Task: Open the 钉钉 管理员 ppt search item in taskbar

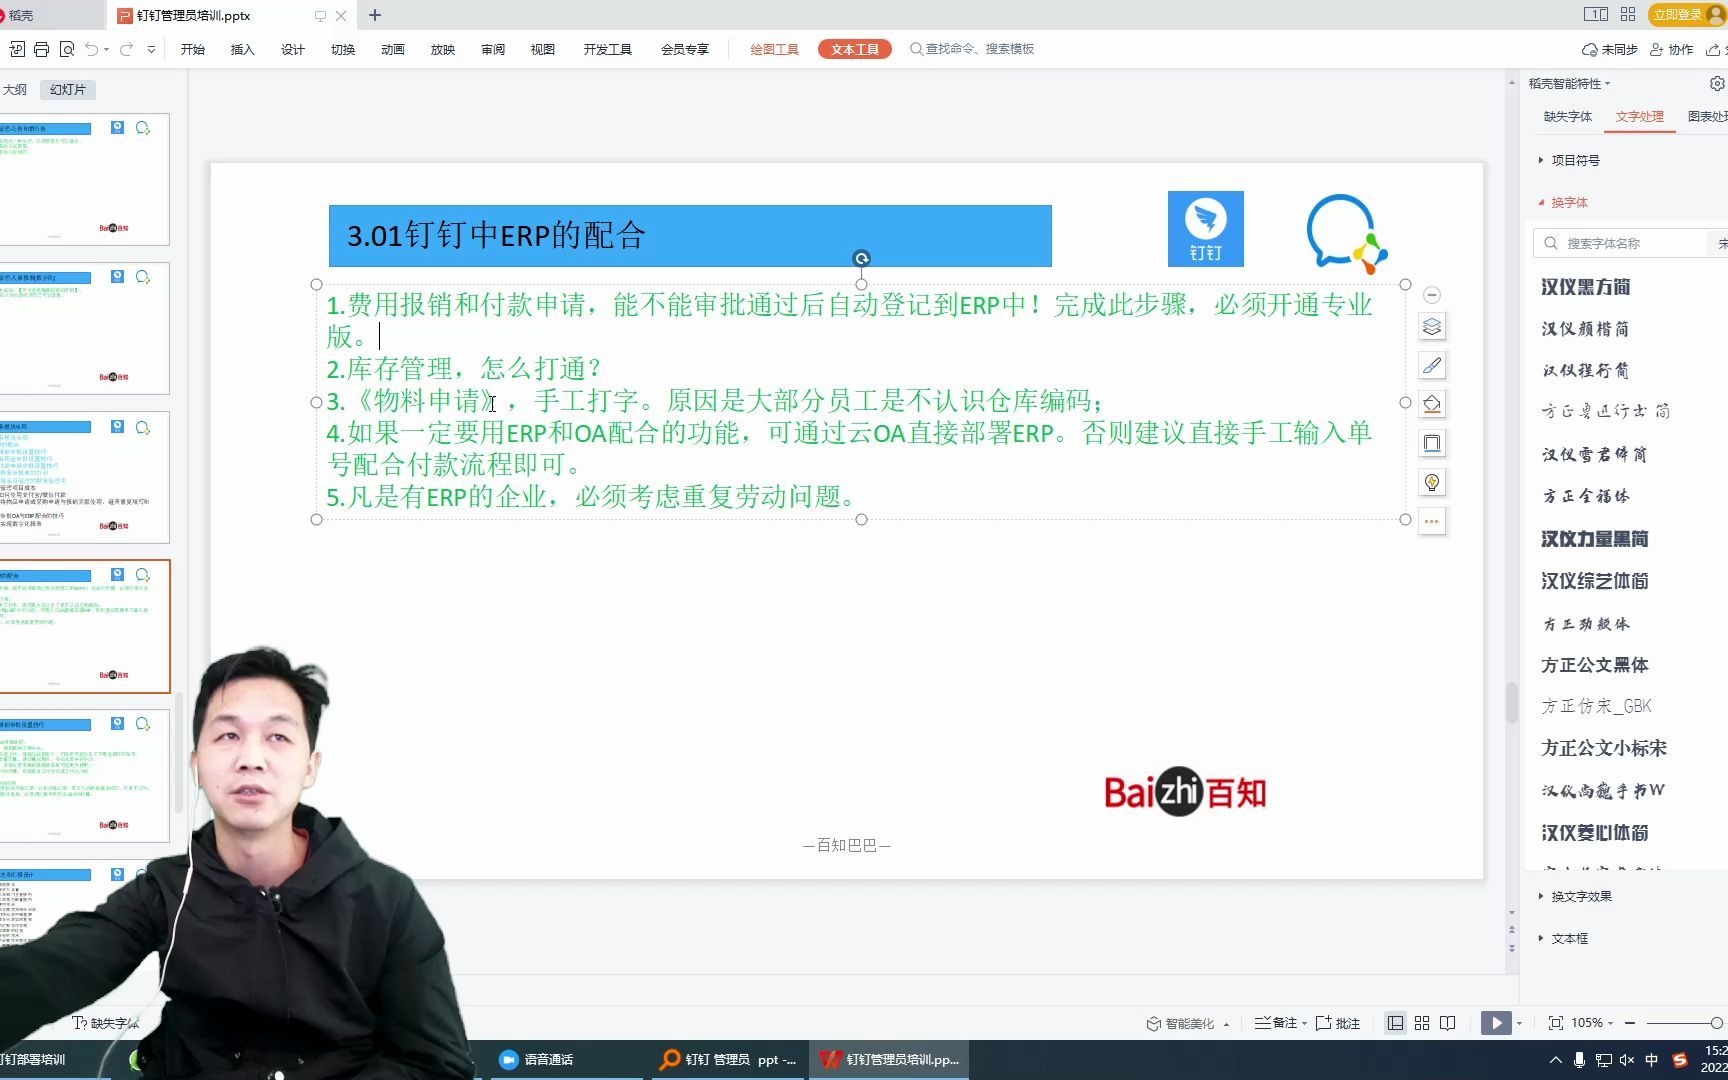Action: coord(730,1060)
